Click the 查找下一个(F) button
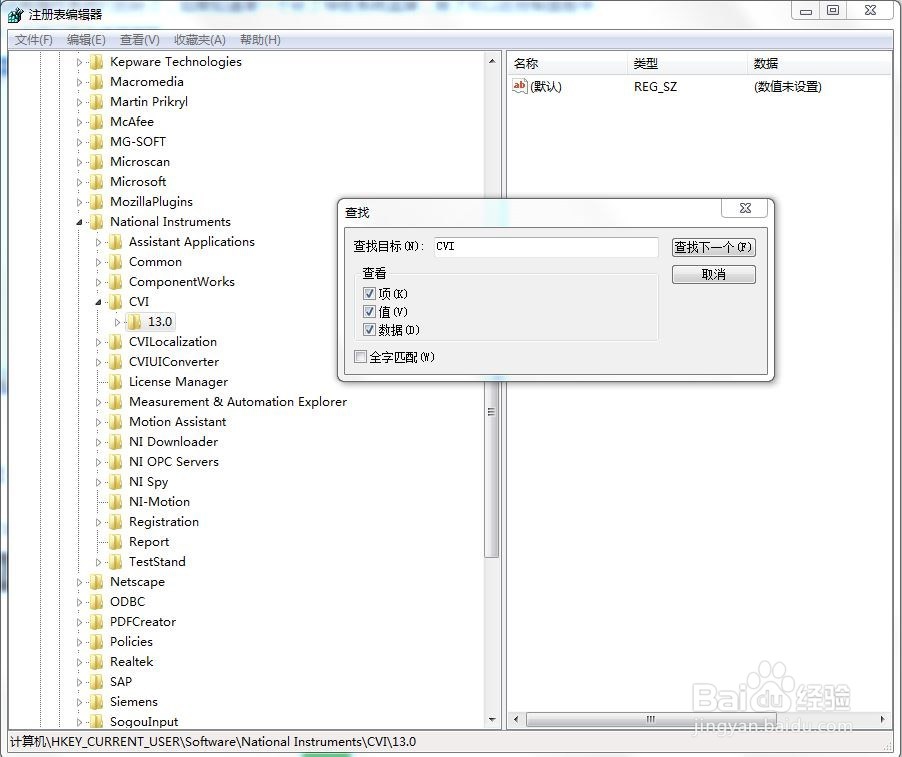Screen dimensions: 902x757 click(713, 247)
